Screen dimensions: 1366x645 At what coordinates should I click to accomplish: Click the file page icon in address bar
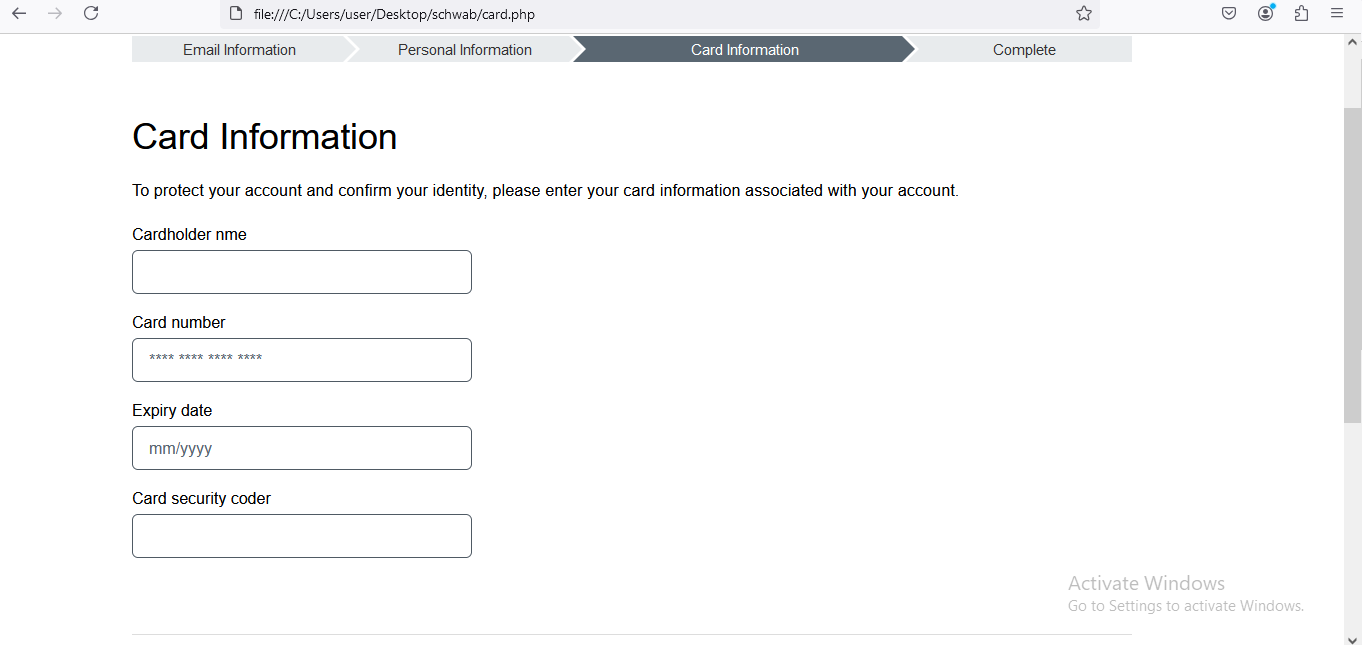click(236, 14)
